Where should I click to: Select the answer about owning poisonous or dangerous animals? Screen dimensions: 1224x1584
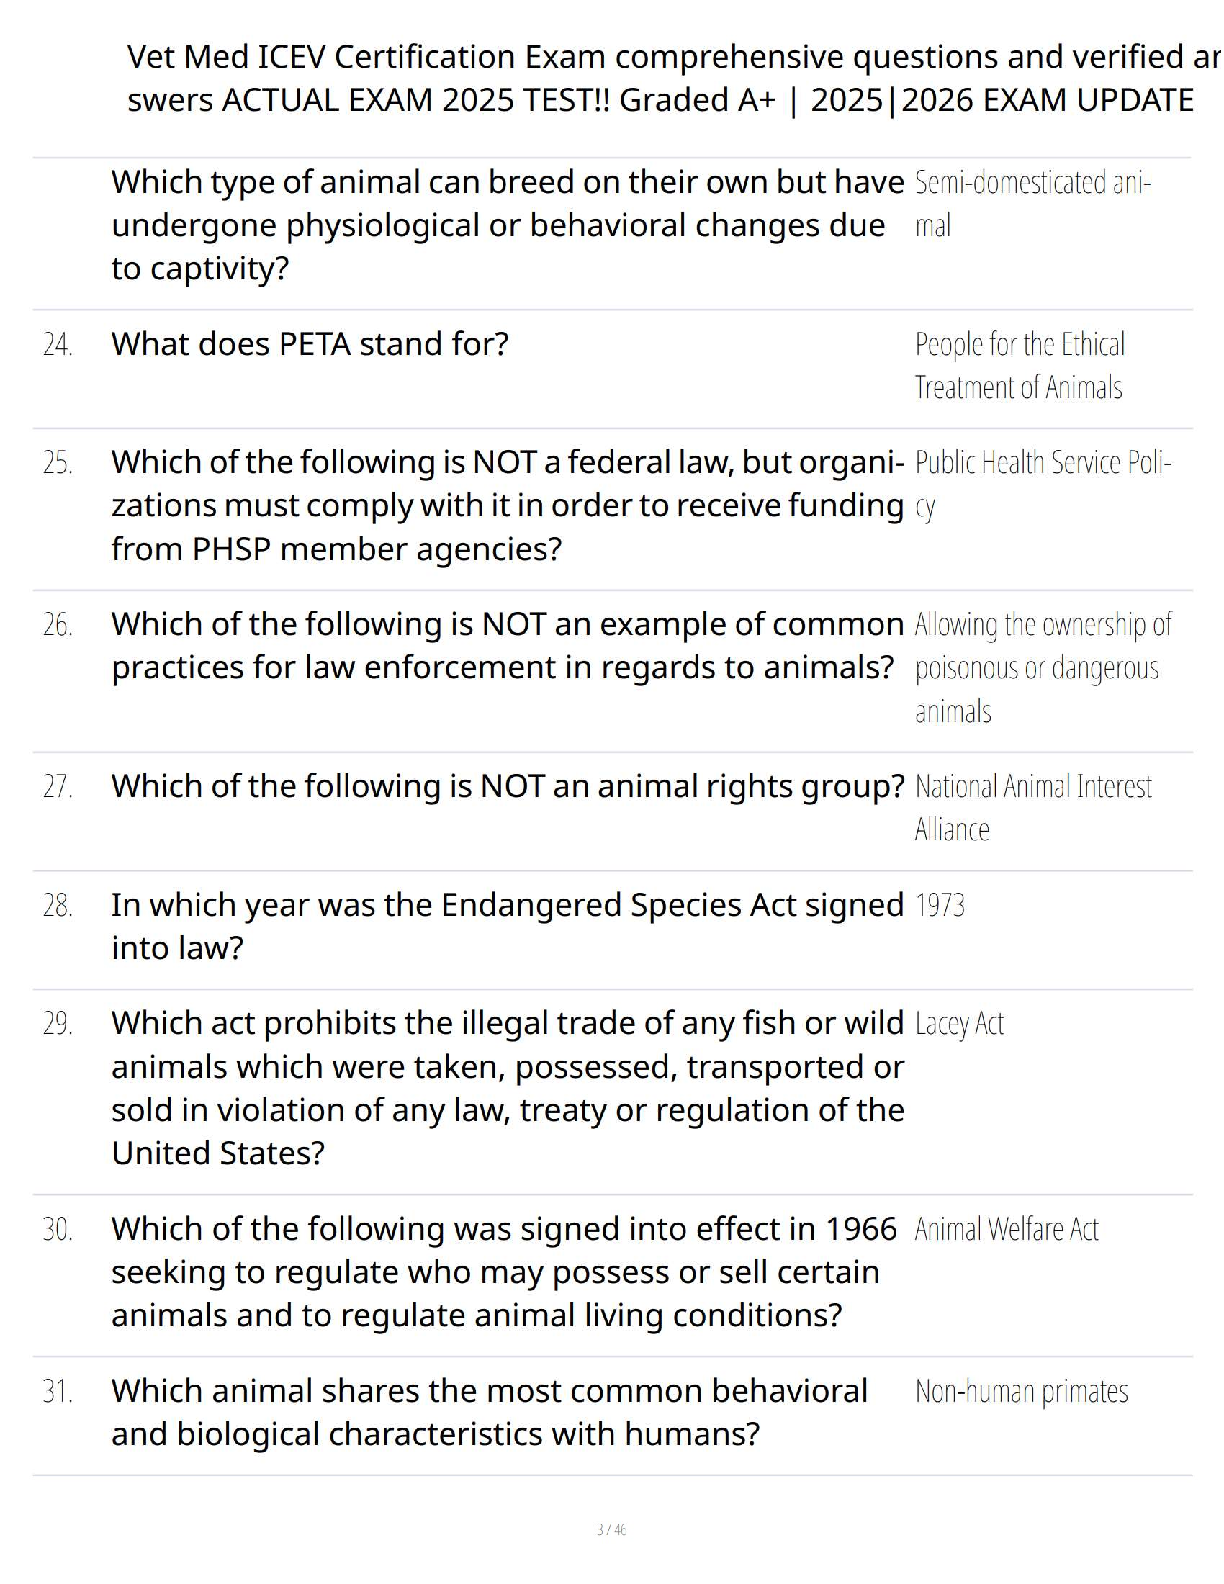[x=1041, y=667]
